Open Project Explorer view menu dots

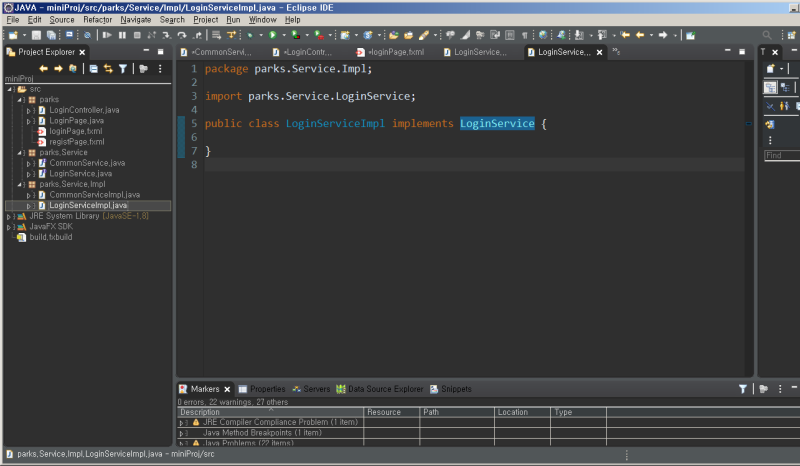(160, 68)
